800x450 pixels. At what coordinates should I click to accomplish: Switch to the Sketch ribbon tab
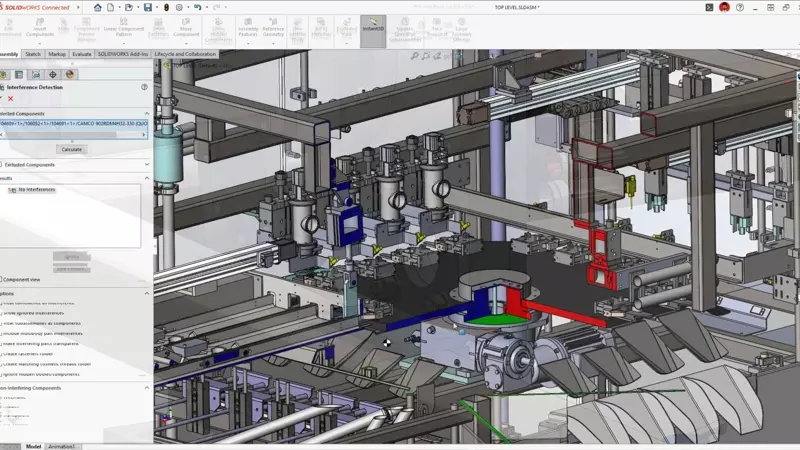(33, 54)
